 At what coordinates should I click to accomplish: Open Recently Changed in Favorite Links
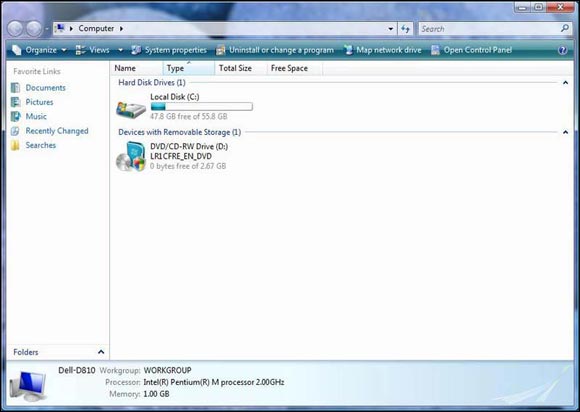(x=57, y=131)
